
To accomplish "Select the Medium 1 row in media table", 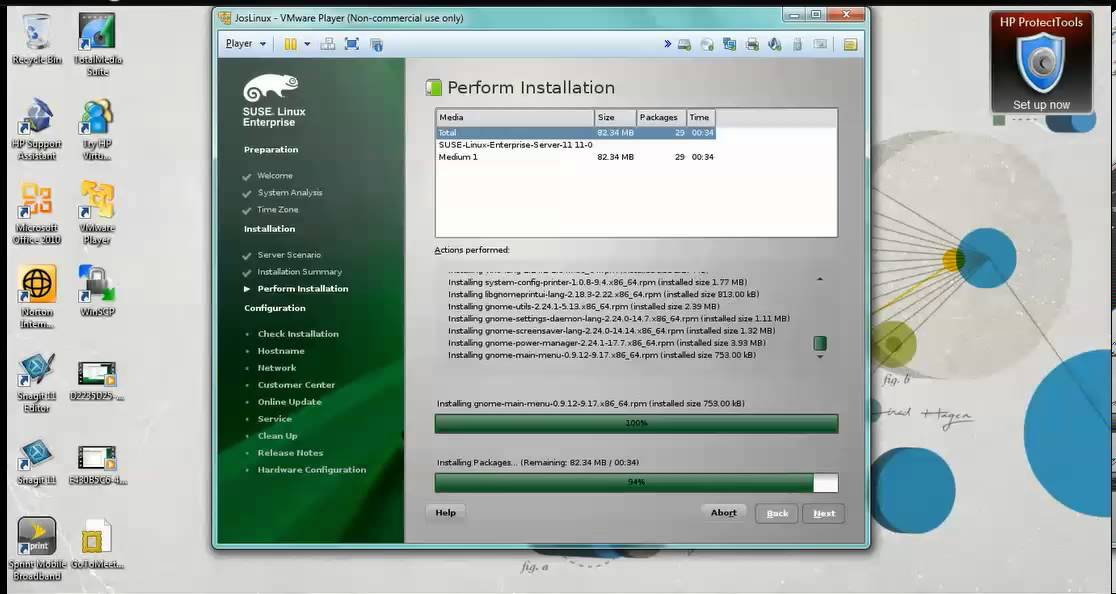I will pos(575,157).
